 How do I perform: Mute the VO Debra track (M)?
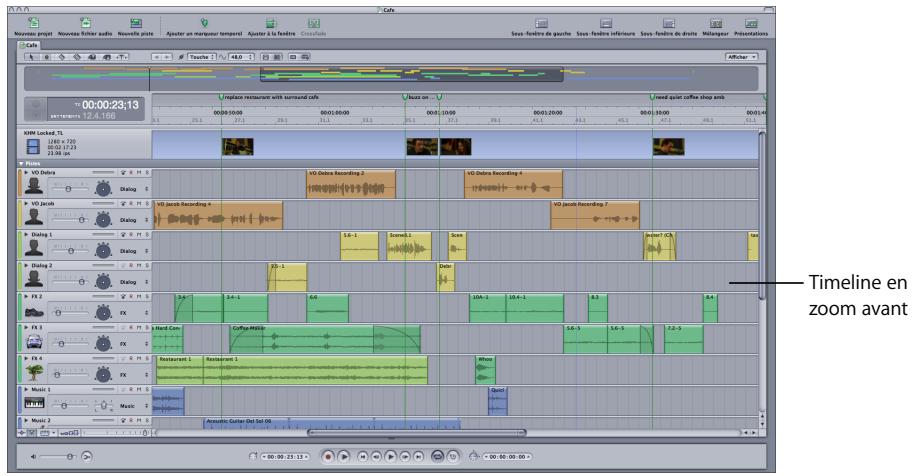pyautogui.click(x=139, y=173)
